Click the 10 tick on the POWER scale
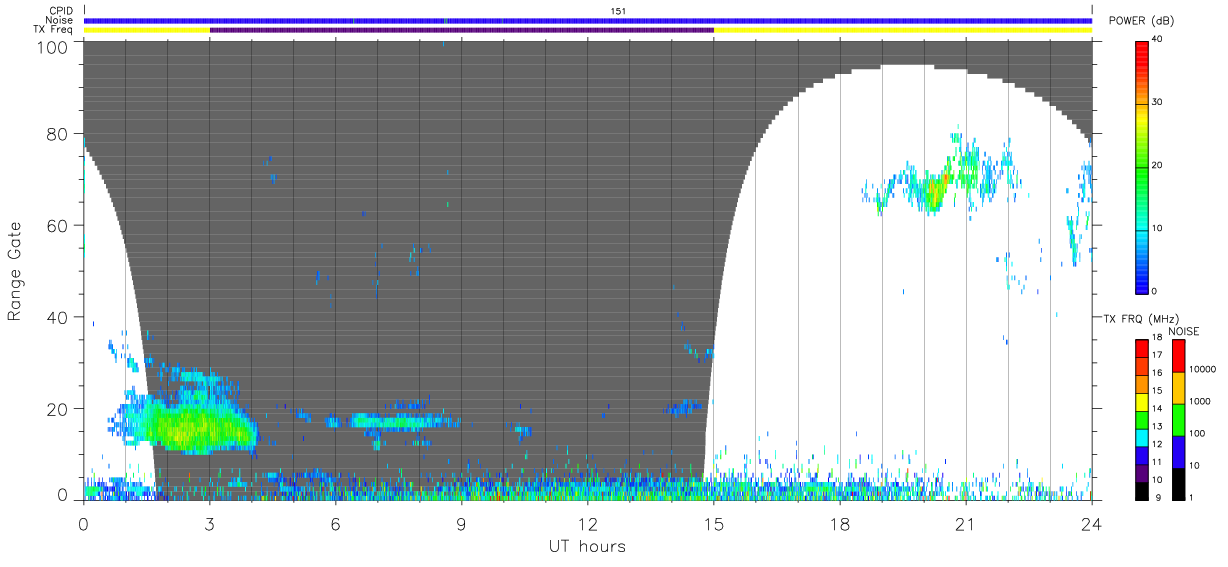 tap(1158, 229)
